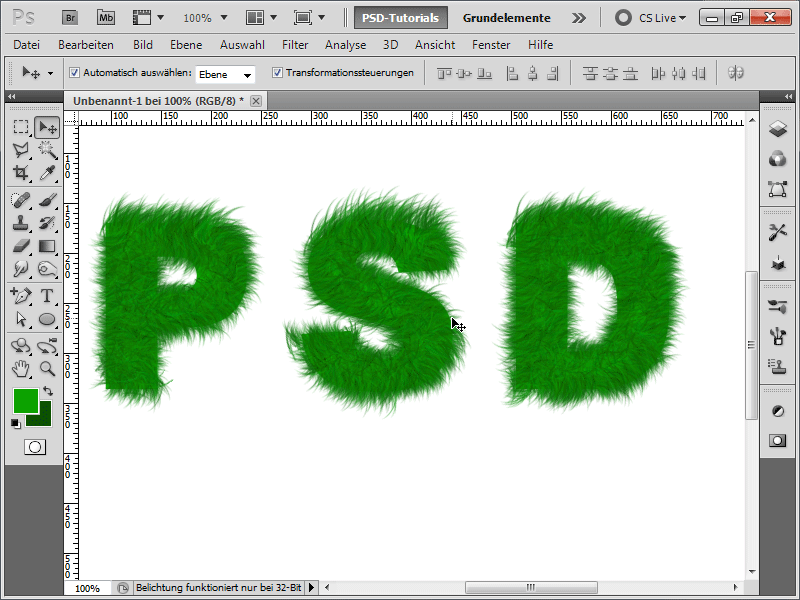
Task: Select the Hand tool
Action: tap(21, 368)
